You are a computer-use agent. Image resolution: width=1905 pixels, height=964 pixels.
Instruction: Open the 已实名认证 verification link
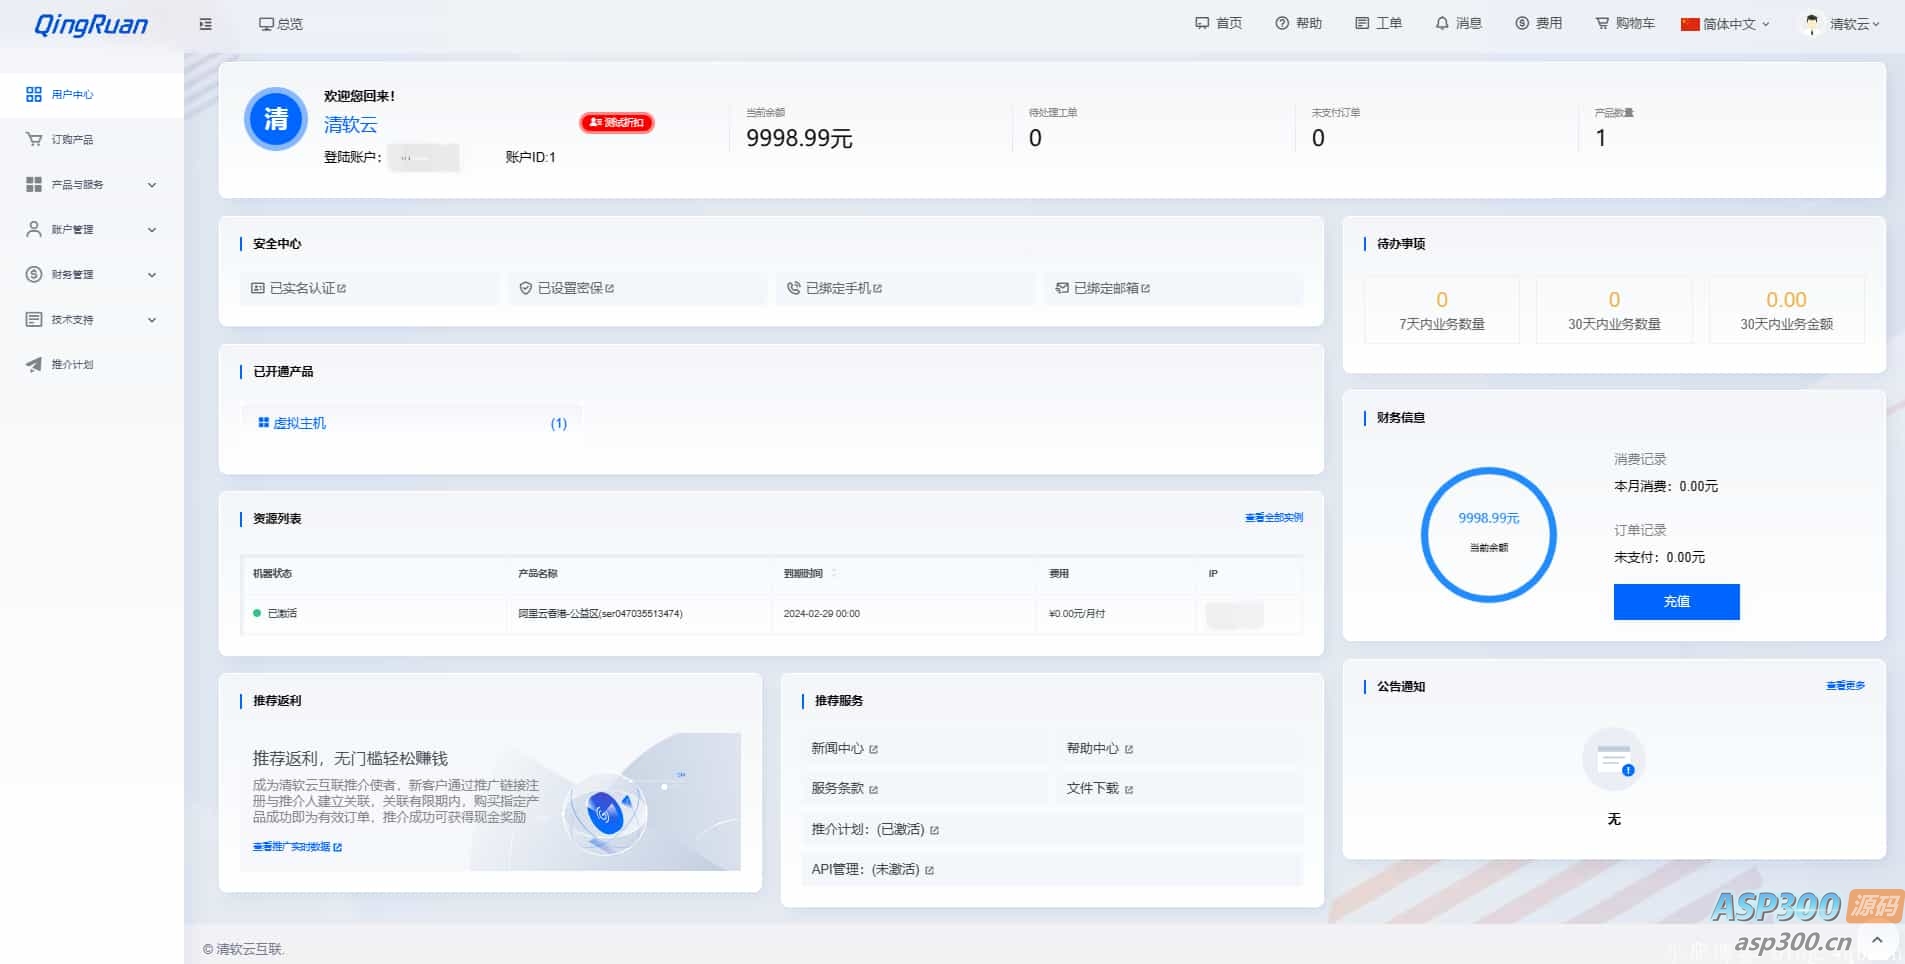(369, 288)
